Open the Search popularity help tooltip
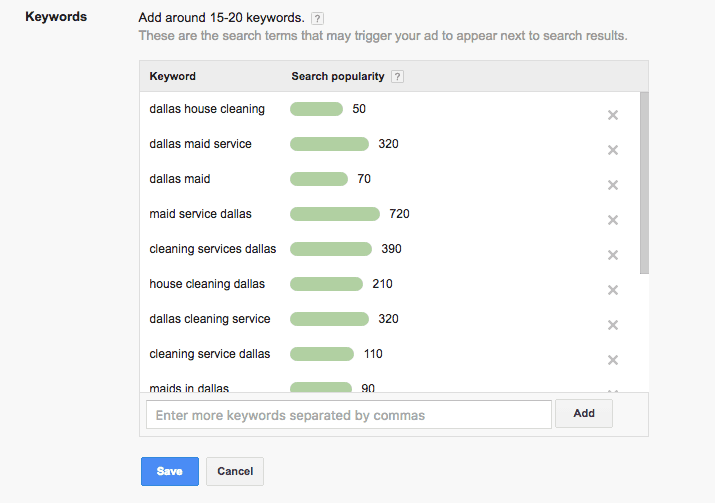 398,77
